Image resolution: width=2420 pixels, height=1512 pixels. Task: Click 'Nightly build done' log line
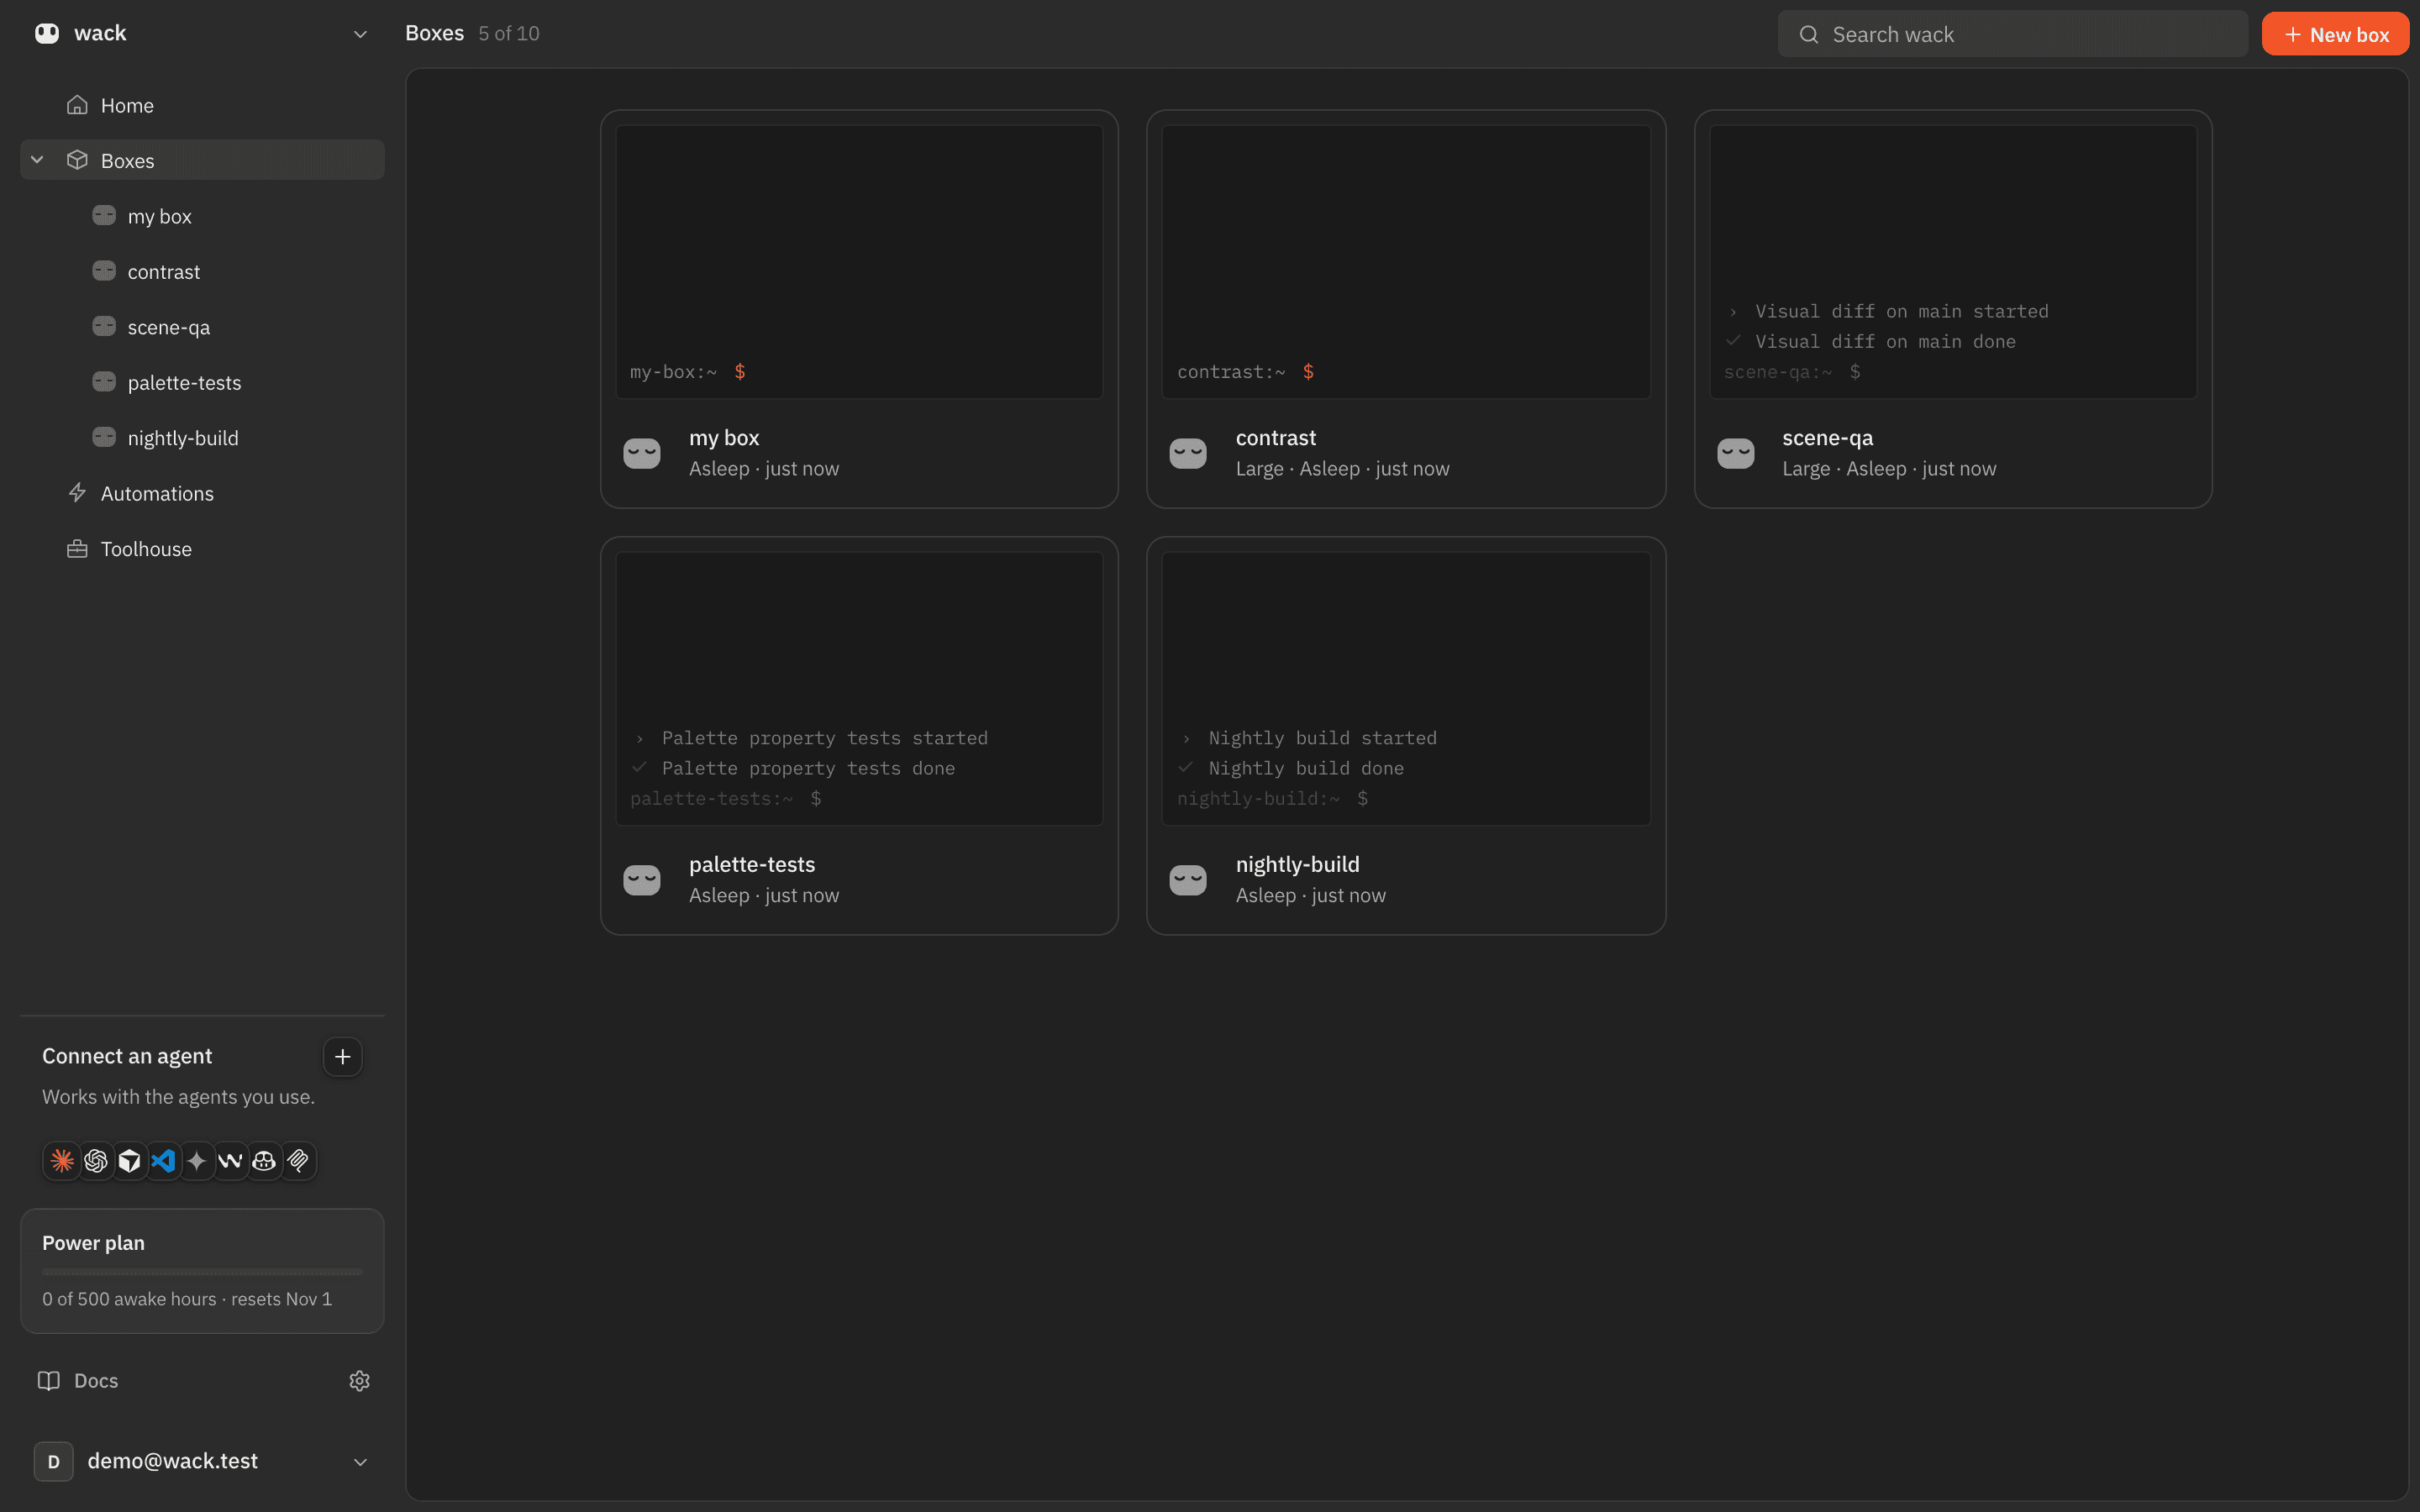(1306, 768)
